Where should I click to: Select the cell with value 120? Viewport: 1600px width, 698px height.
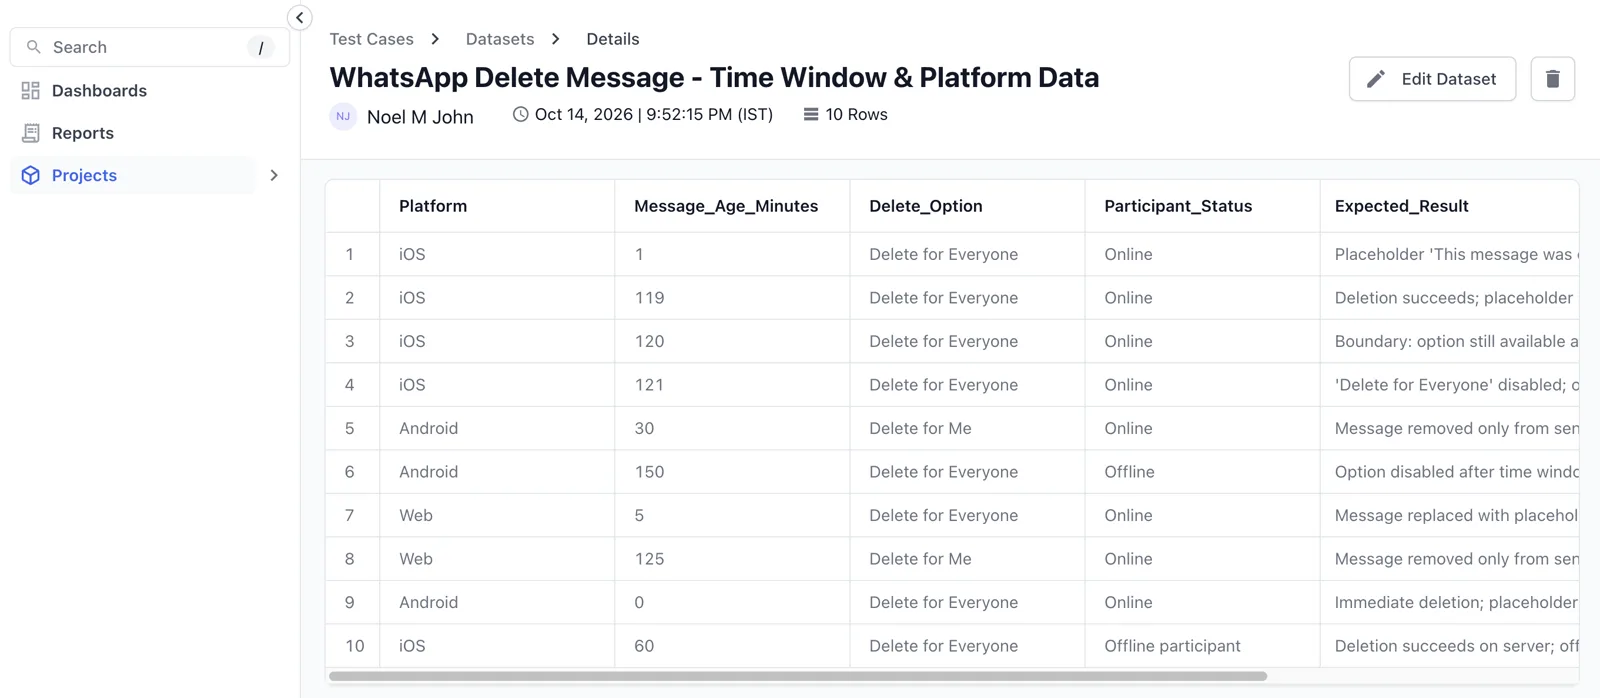[x=732, y=341]
